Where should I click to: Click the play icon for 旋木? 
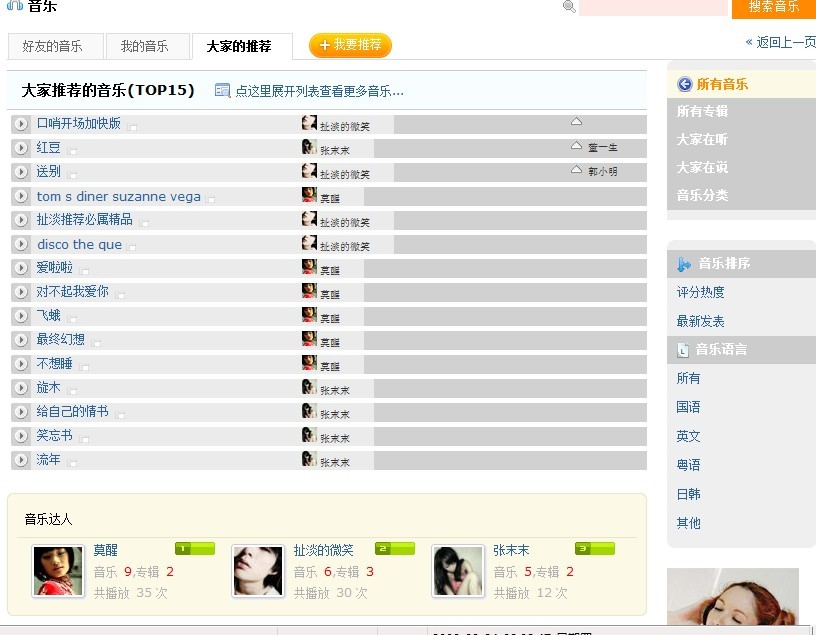21,387
